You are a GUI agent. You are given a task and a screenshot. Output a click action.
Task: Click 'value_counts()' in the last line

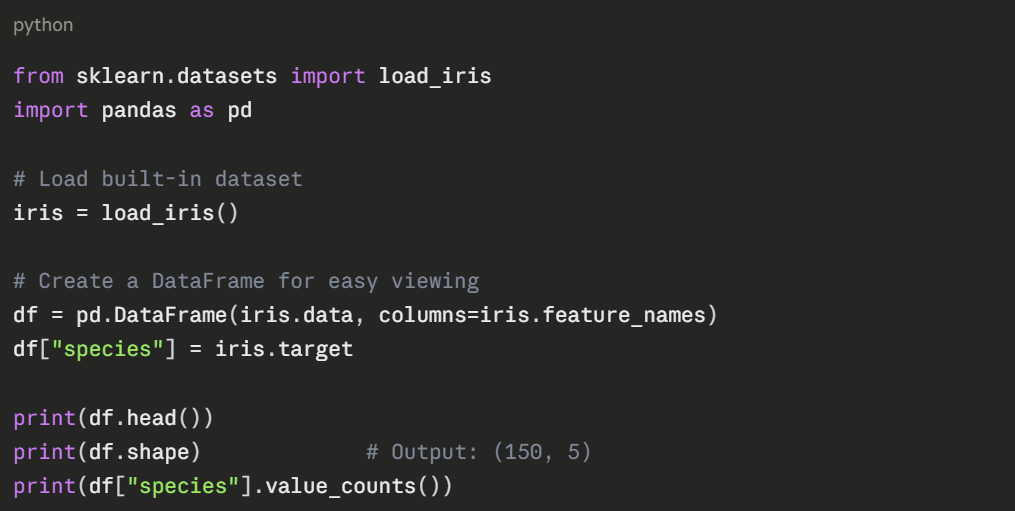[x=353, y=486]
